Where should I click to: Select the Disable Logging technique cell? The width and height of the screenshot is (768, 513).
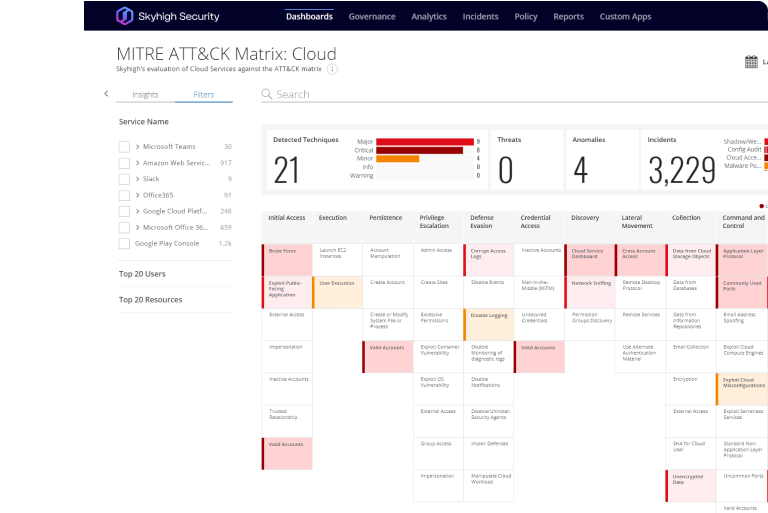click(489, 324)
